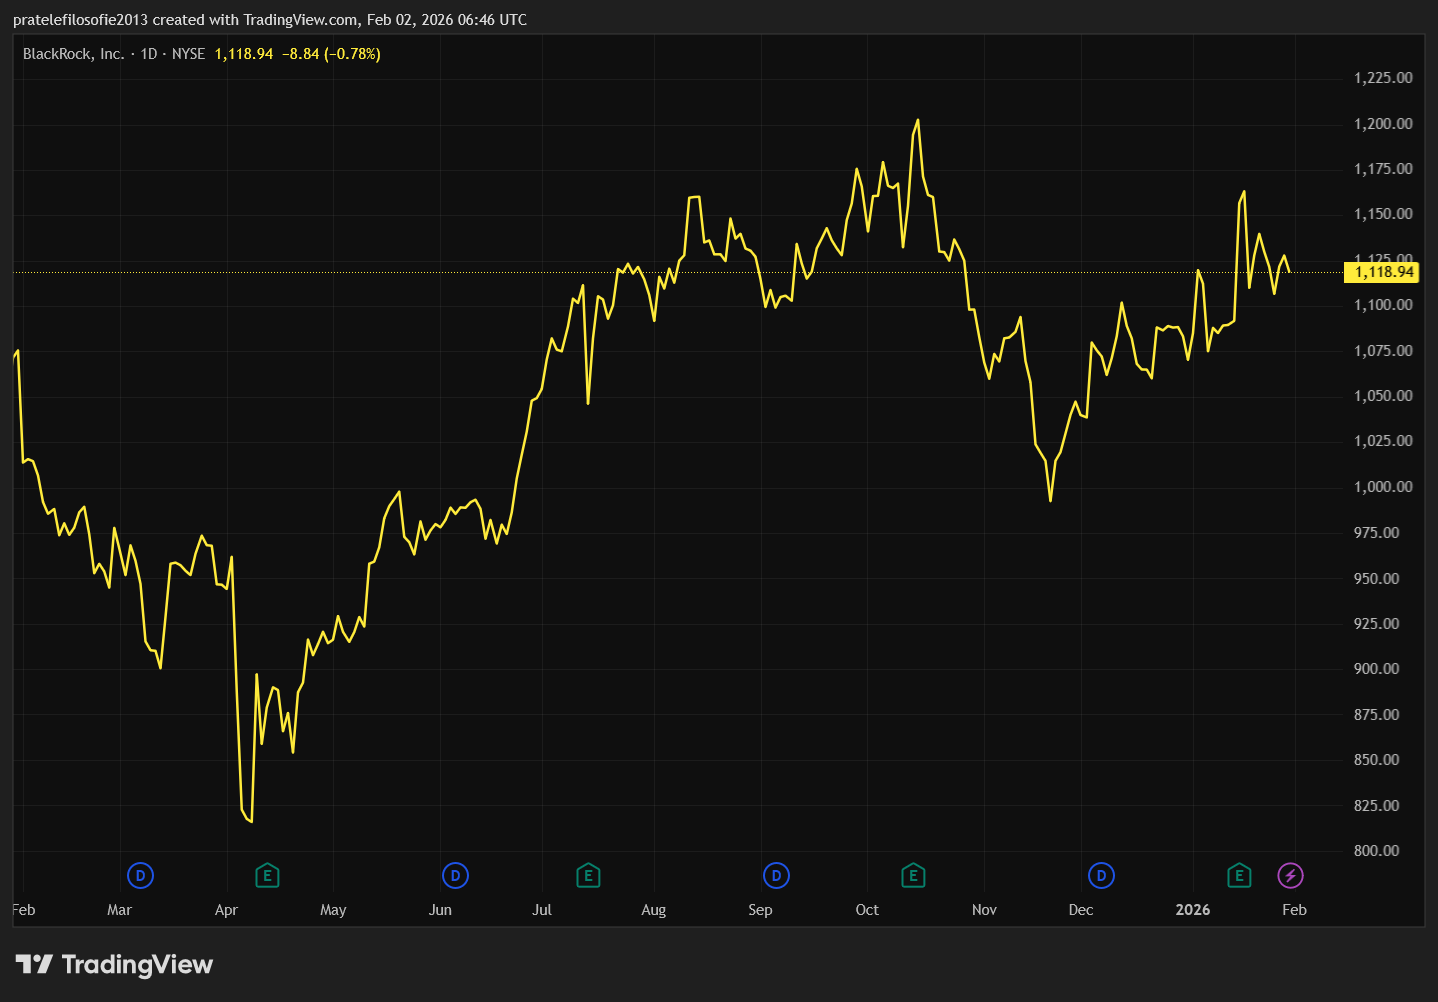1438x1002 pixels.
Task: Click the 925.00 price axis label
Action: coord(1376,624)
